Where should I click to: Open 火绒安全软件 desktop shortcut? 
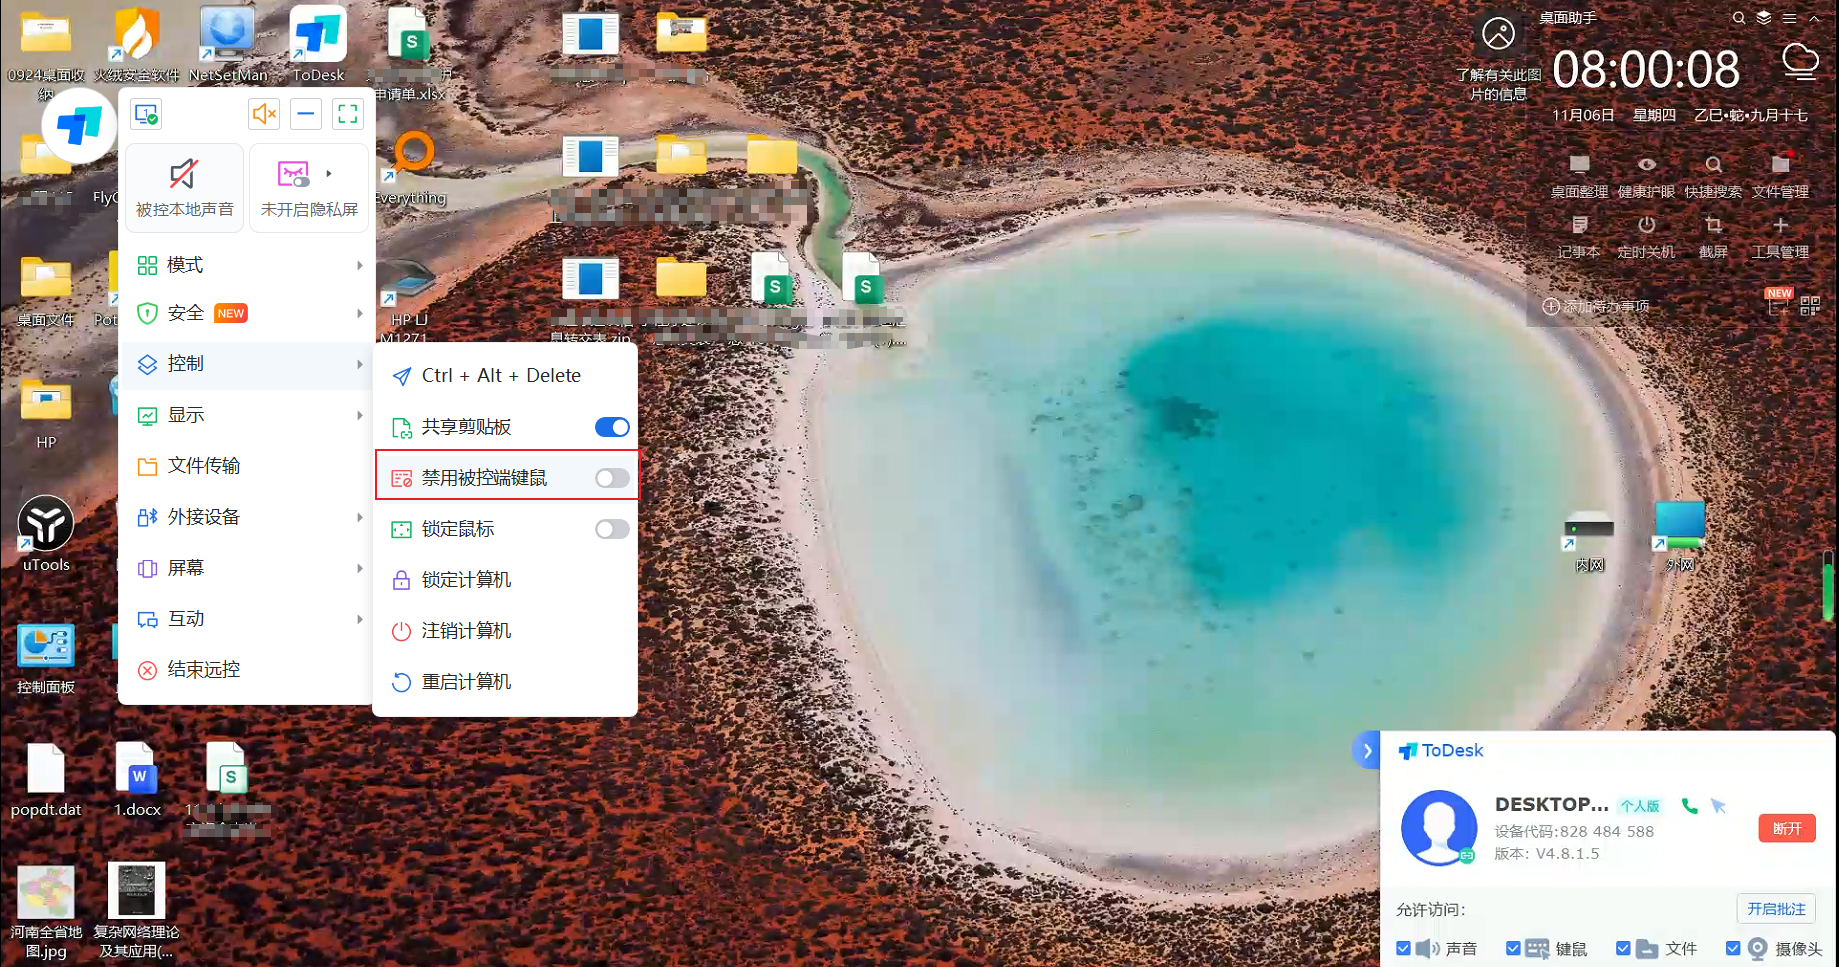[x=137, y=44]
